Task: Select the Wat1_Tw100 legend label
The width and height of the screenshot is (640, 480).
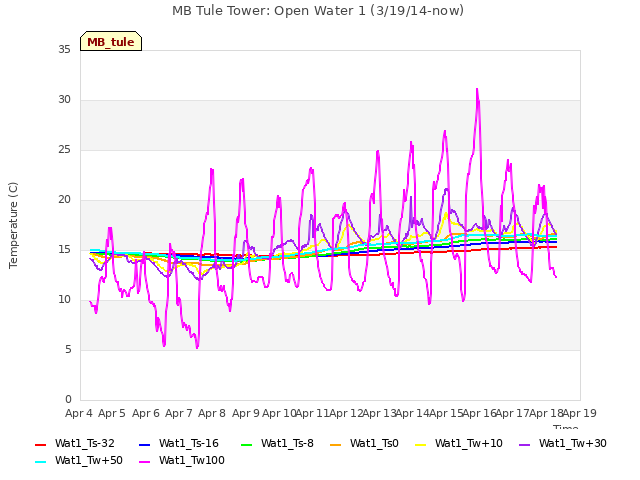Action: (x=192, y=461)
